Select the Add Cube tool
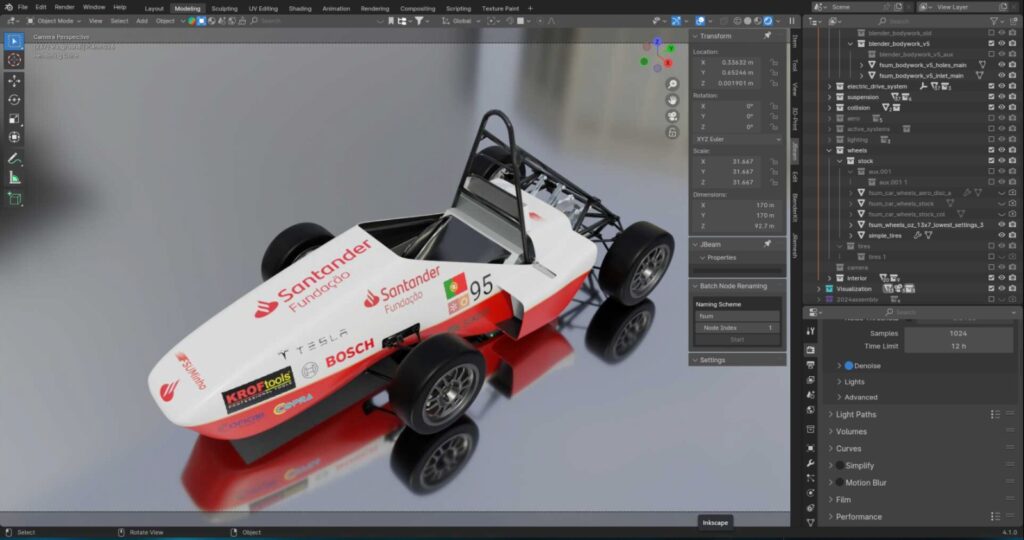Screen dimensions: 1024x540 point(14,199)
